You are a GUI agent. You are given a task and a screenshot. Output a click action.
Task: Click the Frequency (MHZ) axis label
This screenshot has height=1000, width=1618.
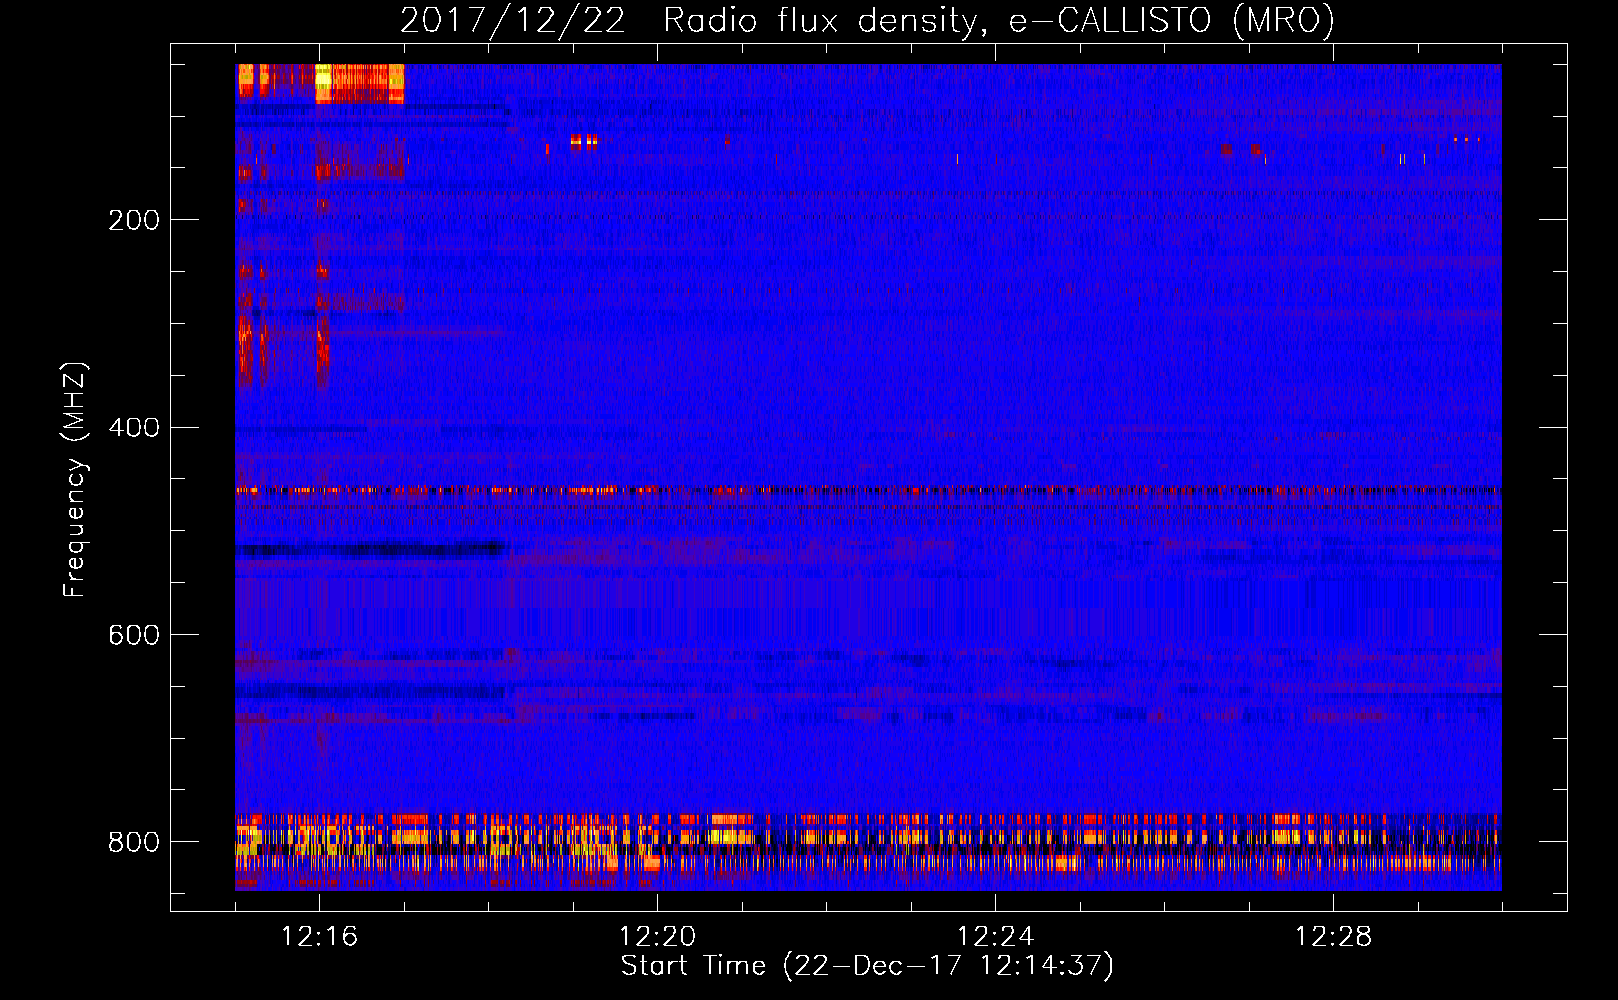click(x=75, y=479)
